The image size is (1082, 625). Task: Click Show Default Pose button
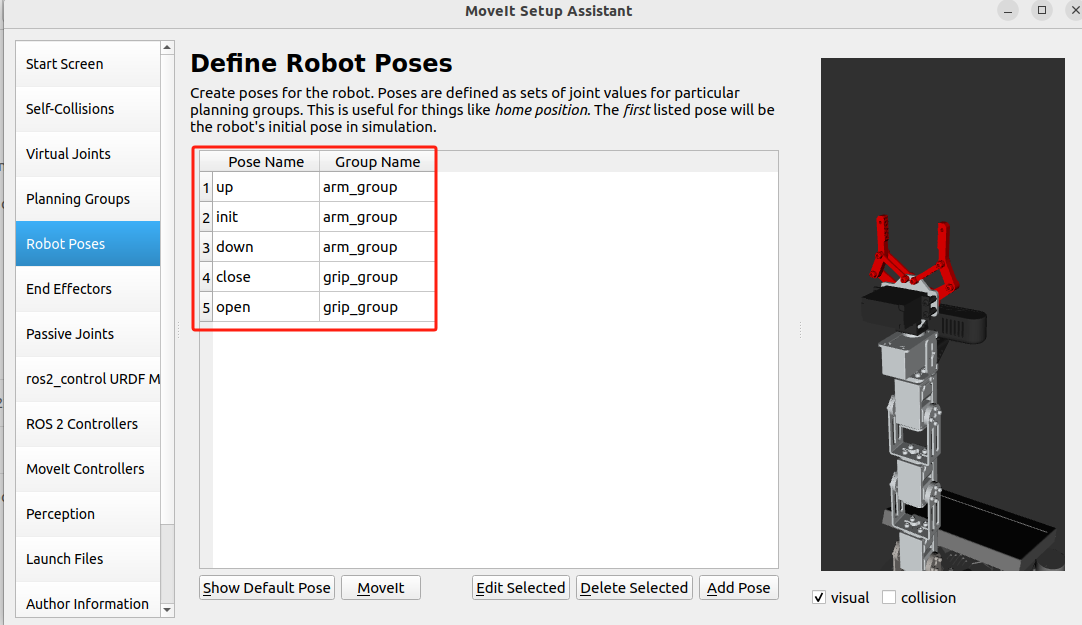267,588
